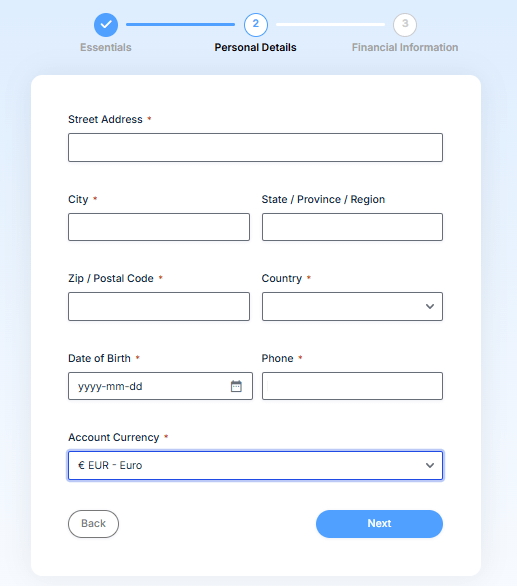517x586 pixels.
Task: Click the blue progress line after Essentials
Action: point(181,25)
